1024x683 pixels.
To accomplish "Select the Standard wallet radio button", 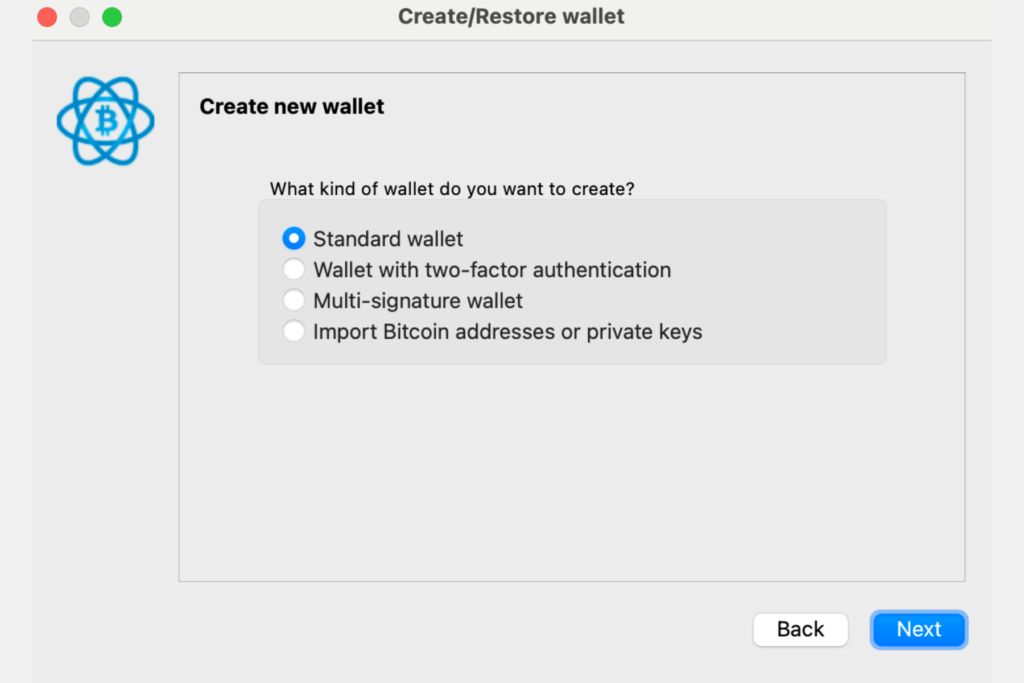I will (x=293, y=239).
